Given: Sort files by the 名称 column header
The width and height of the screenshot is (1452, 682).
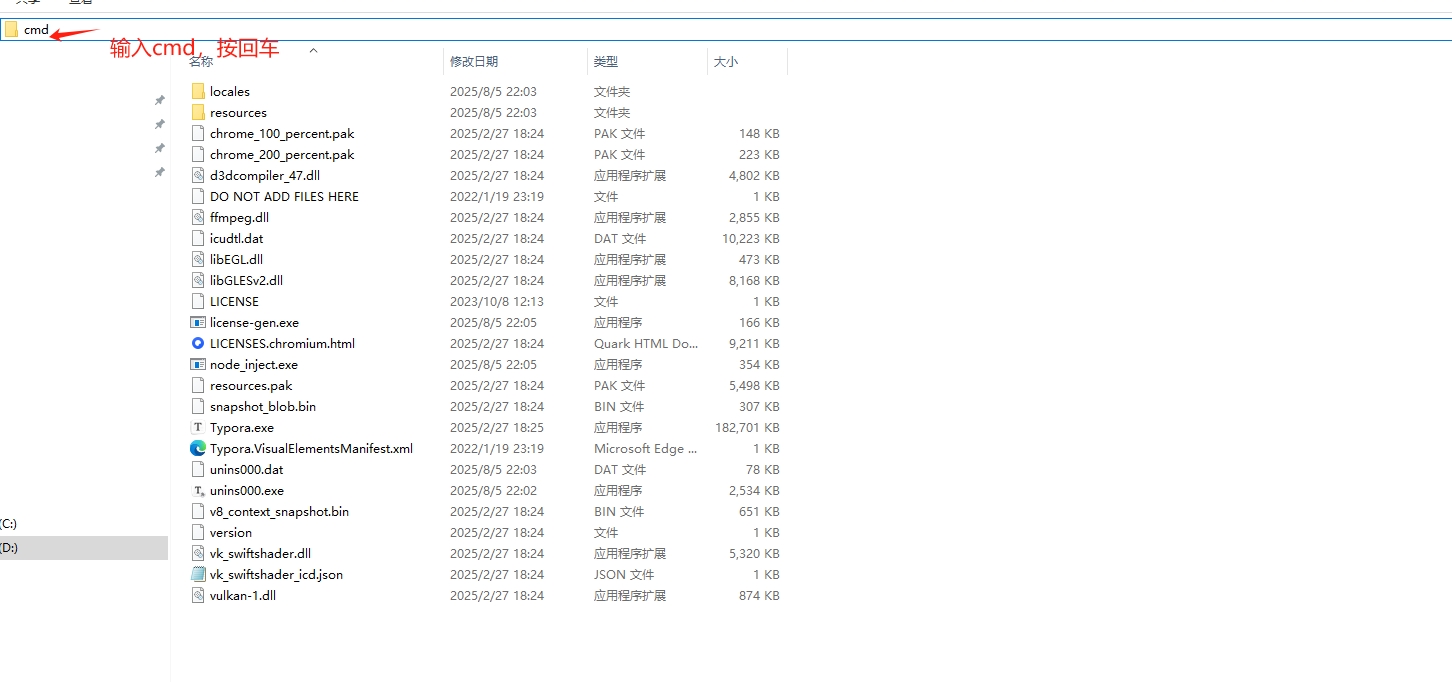Looking at the screenshot, I should coord(201,62).
